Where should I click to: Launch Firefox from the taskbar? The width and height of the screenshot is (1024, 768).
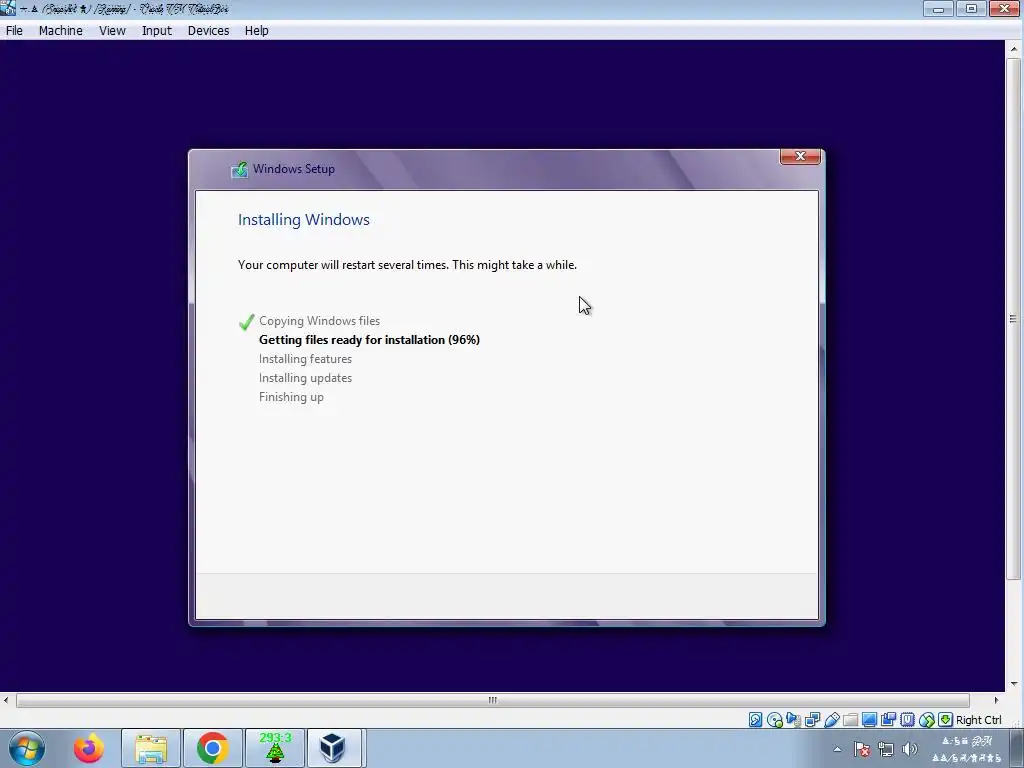point(89,748)
